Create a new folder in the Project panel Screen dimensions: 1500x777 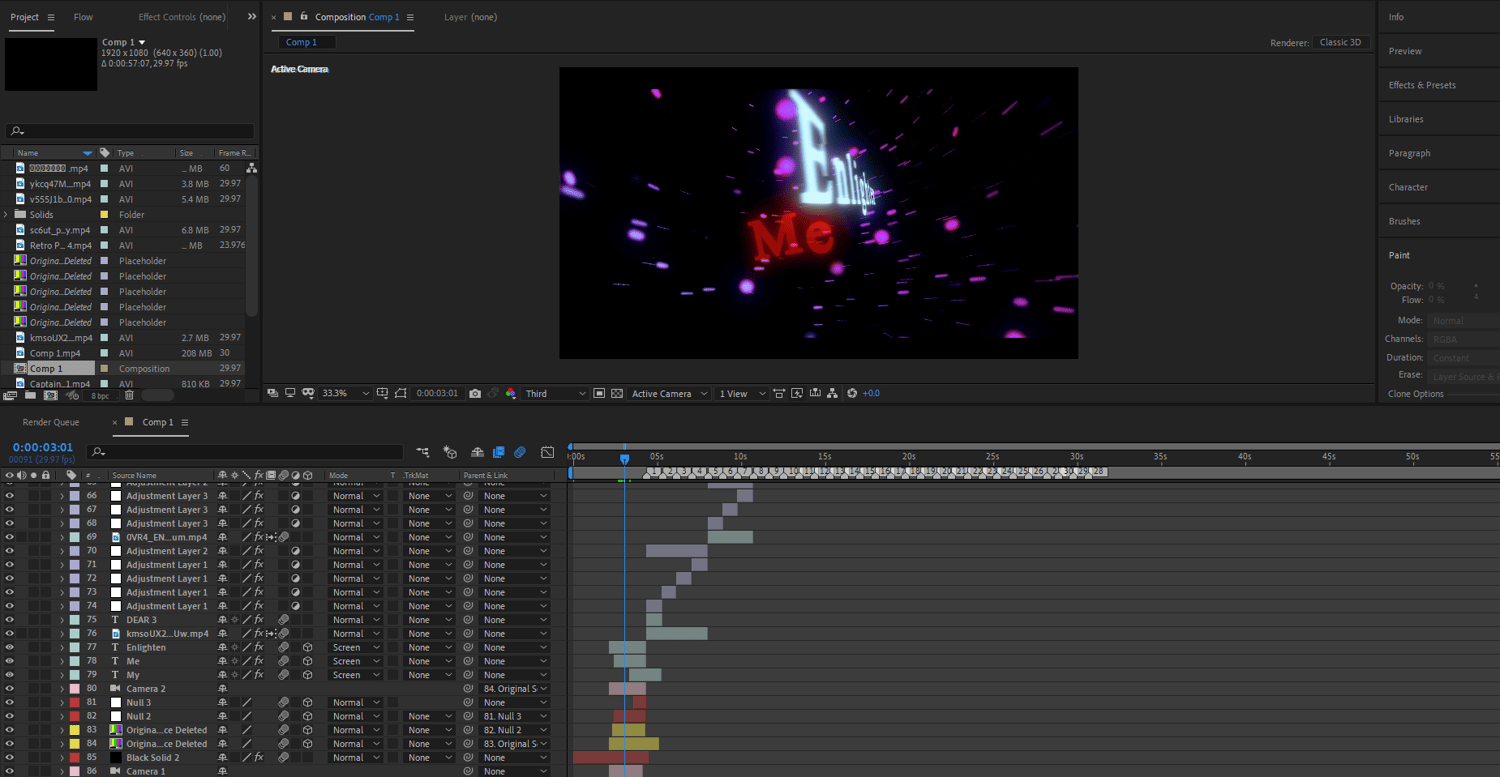tap(30, 395)
